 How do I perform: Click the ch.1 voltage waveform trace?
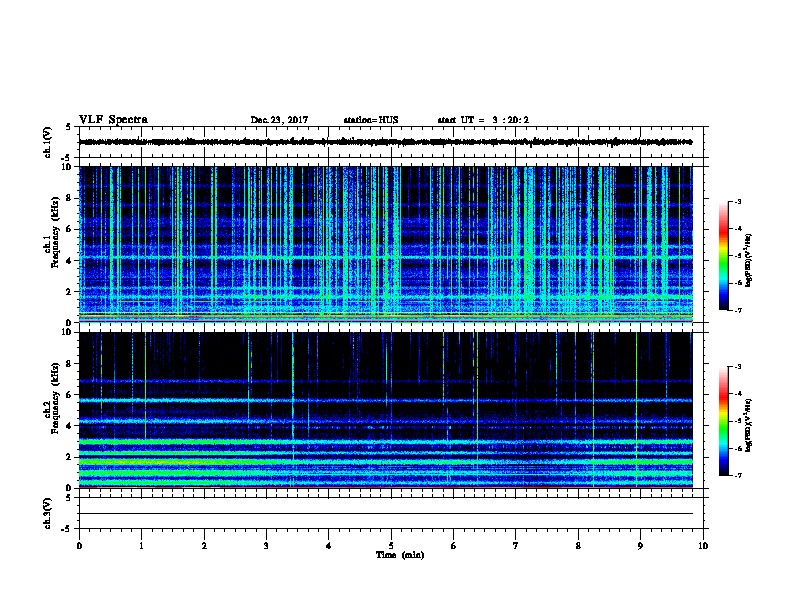385,142
